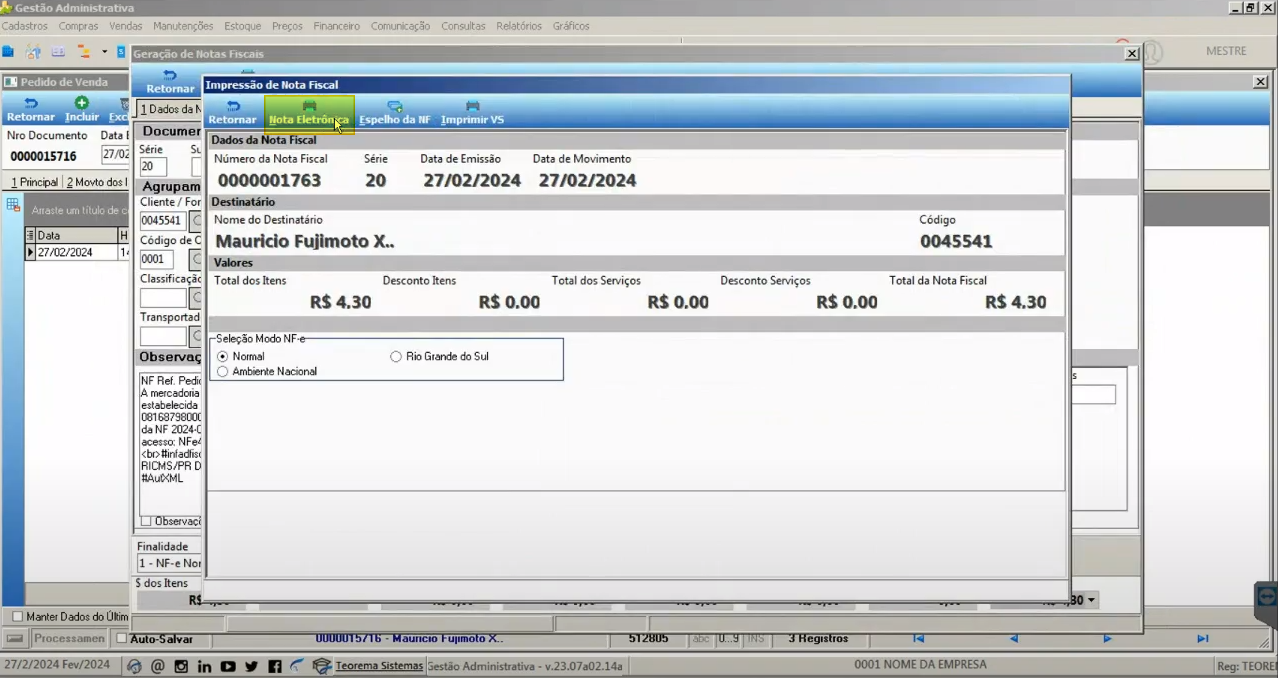Screen dimensions: 1278x678
Task: Click the Data column header in grid
Action: pyautogui.click(x=76, y=235)
